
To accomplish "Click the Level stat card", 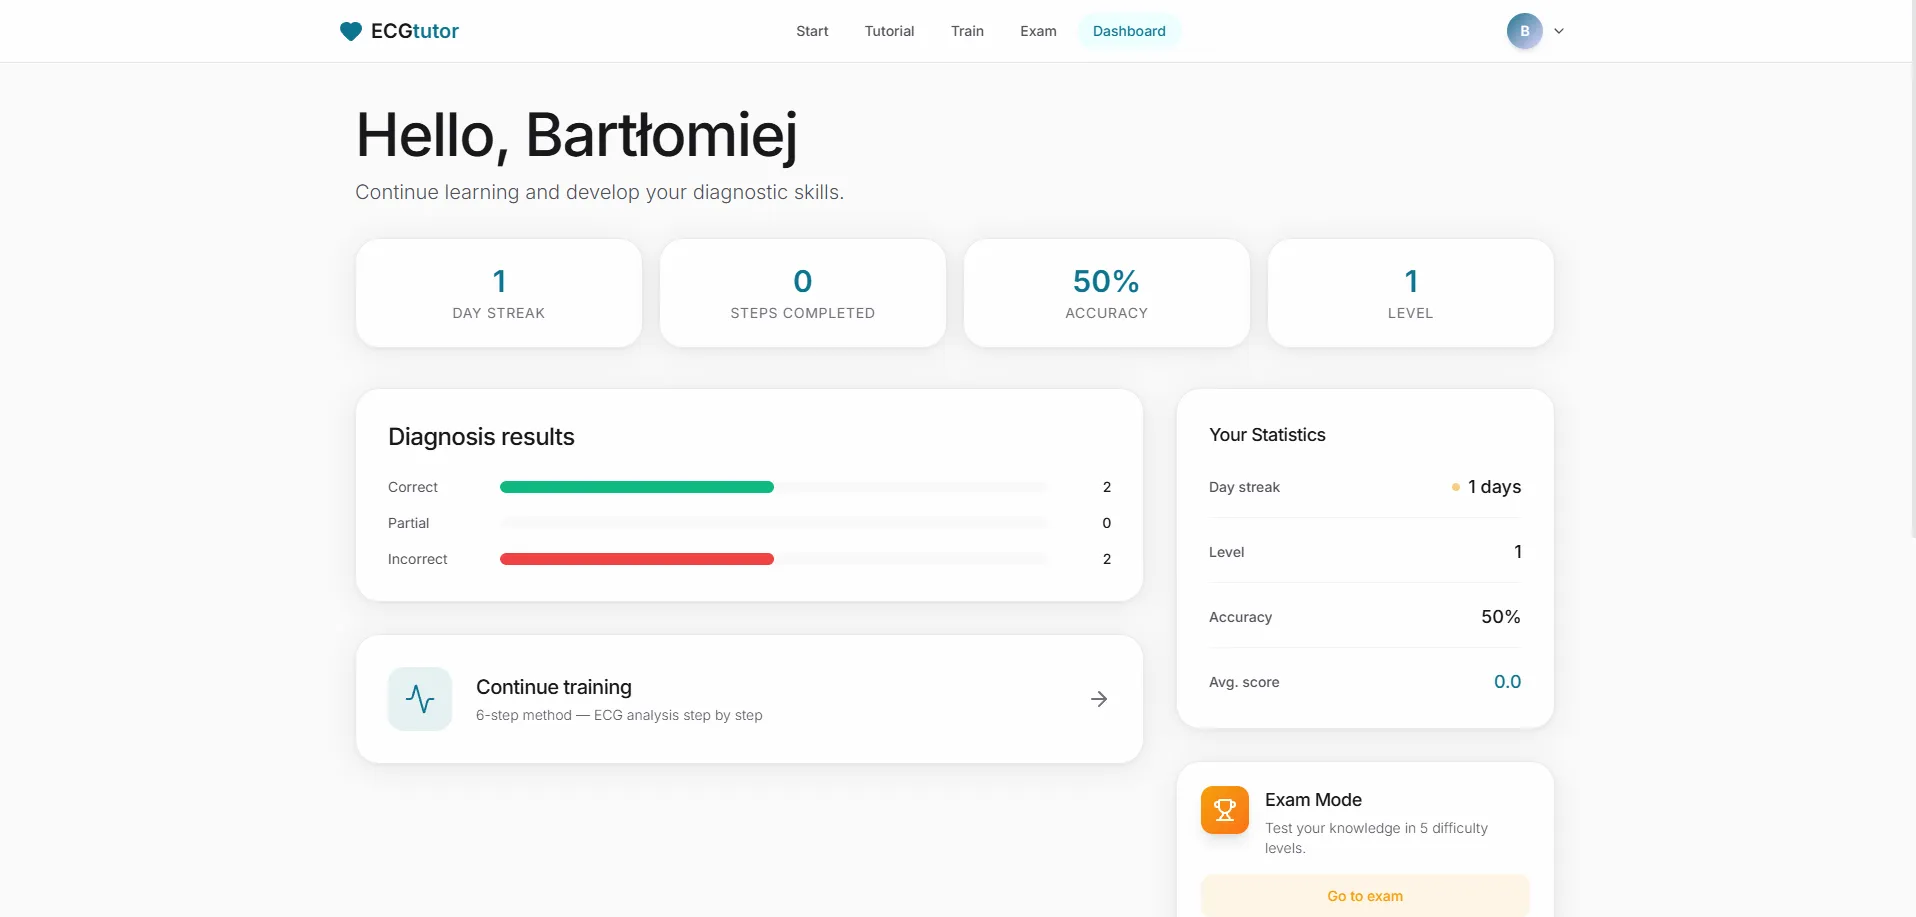I will point(1410,293).
